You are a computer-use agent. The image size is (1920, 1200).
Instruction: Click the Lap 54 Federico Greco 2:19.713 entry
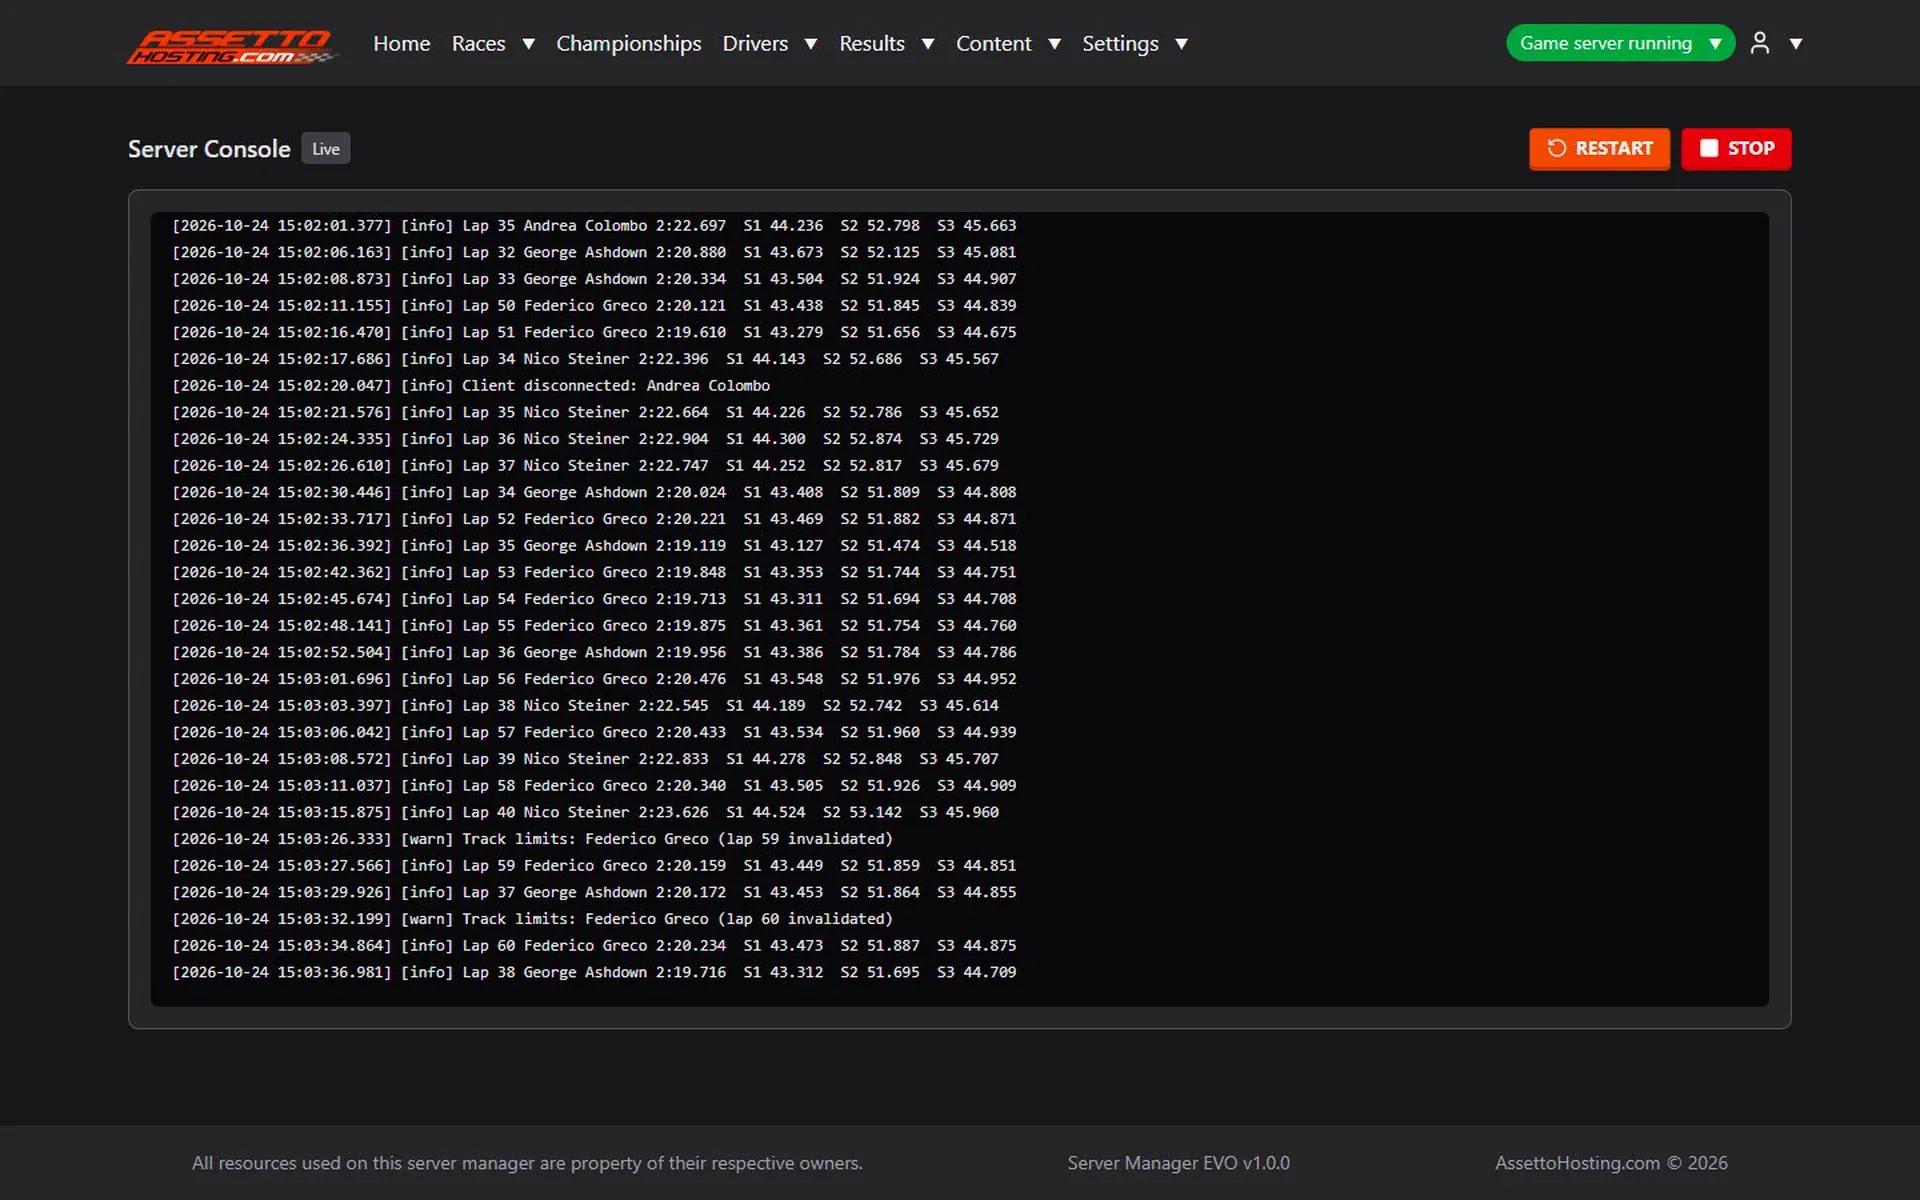594,599
